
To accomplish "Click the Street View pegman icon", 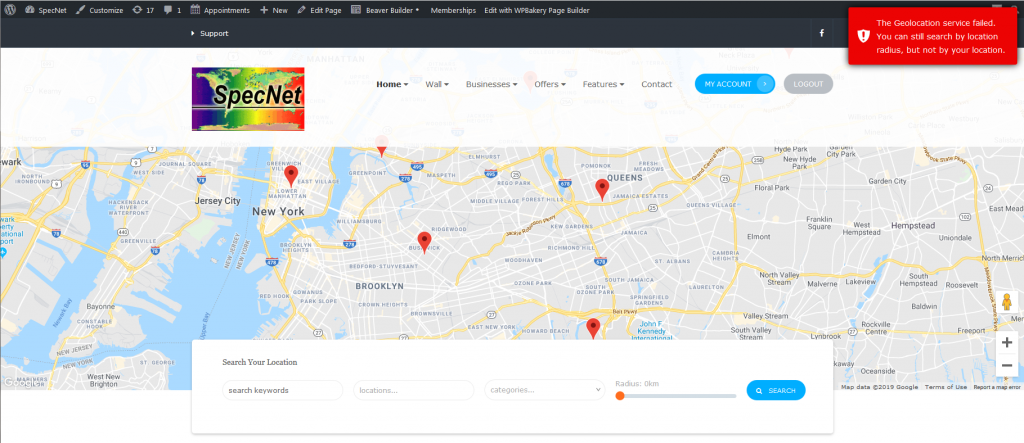I will (x=1006, y=303).
